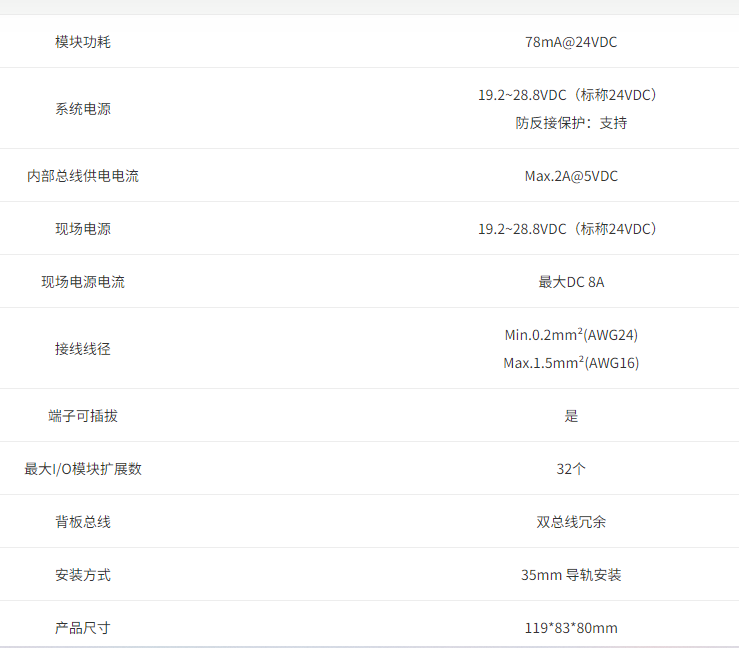Click the 背板总线 label
This screenshot has width=739, height=648.
click(x=83, y=522)
